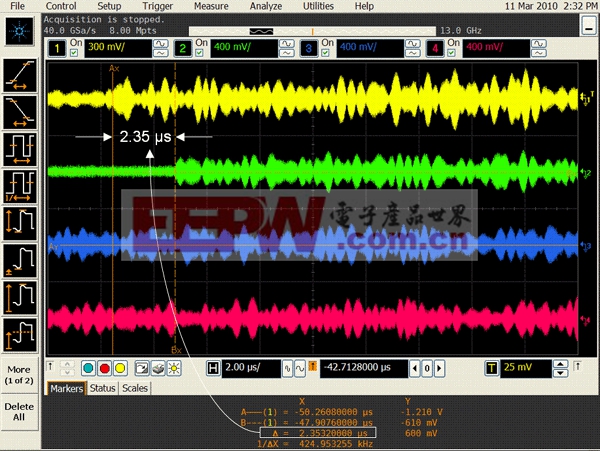Open the Measure menu

pos(211,6)
